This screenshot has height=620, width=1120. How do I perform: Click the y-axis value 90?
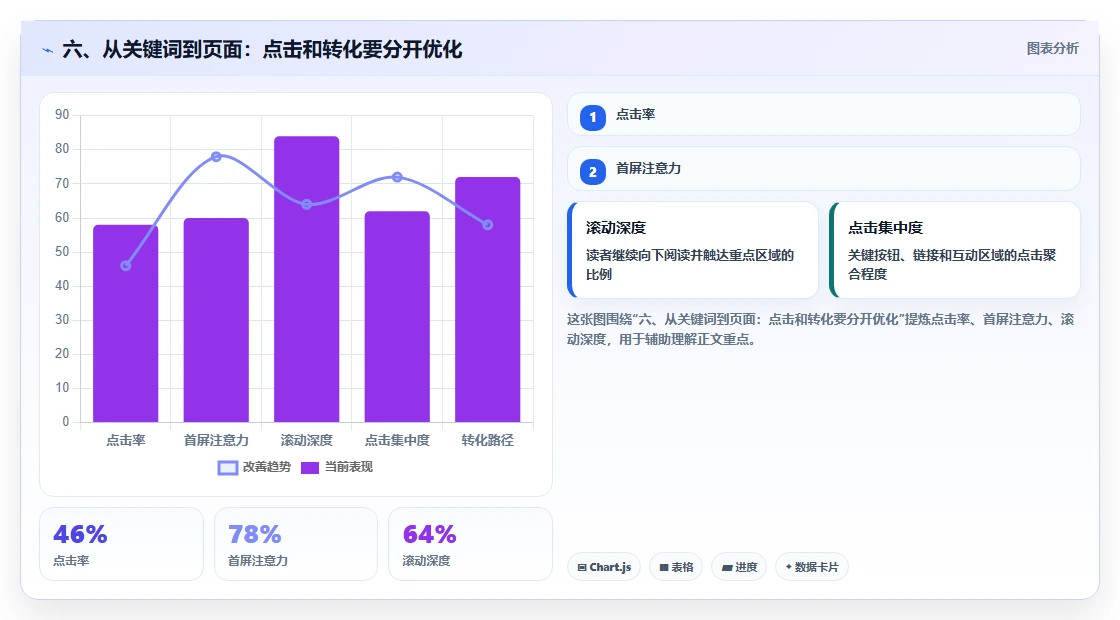click(62, 115)
